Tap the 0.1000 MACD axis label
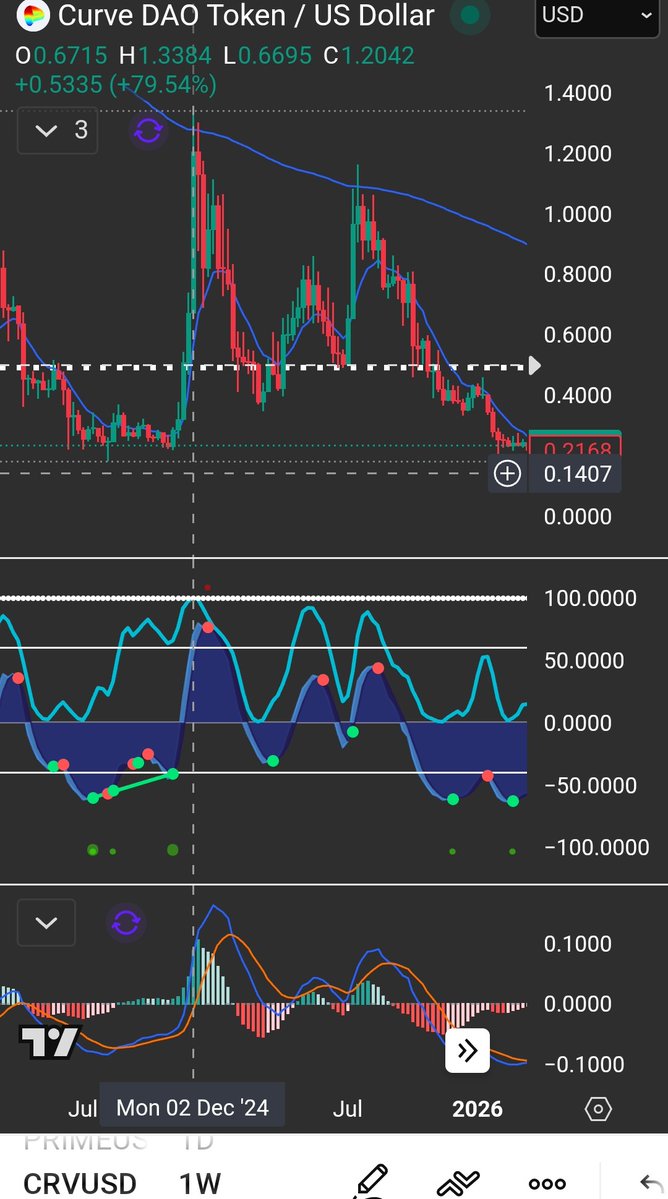Screen dimensions: 668x1199 [577, 944]
